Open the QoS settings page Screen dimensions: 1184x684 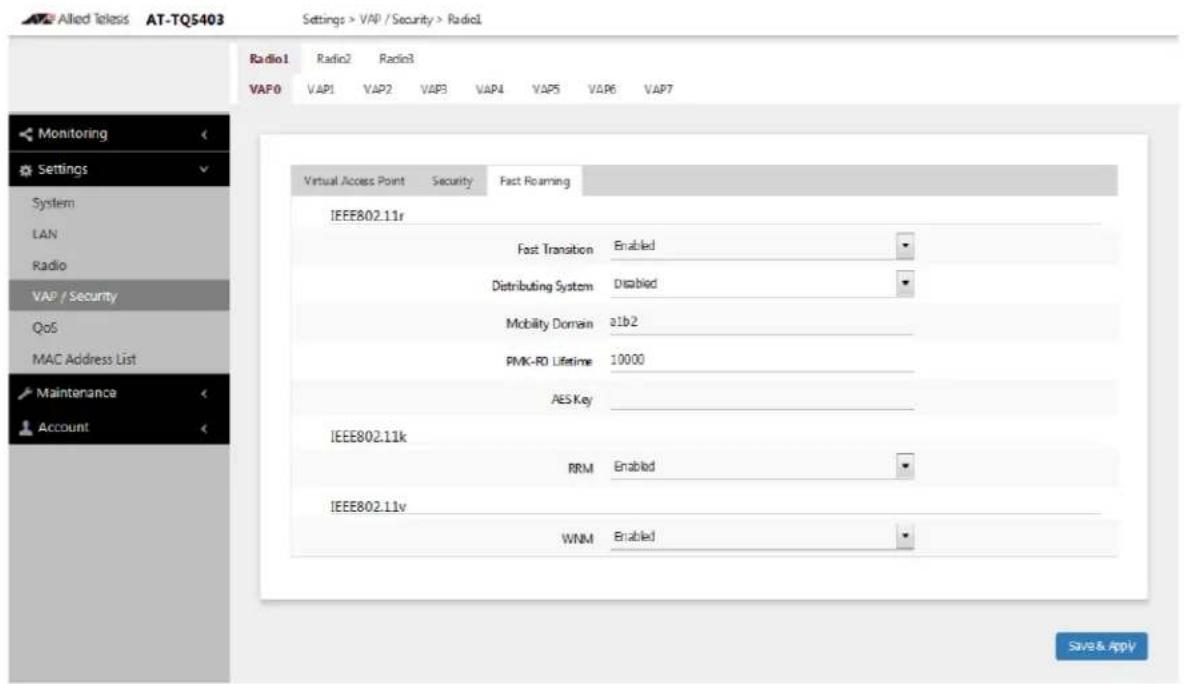coord(119,328)
